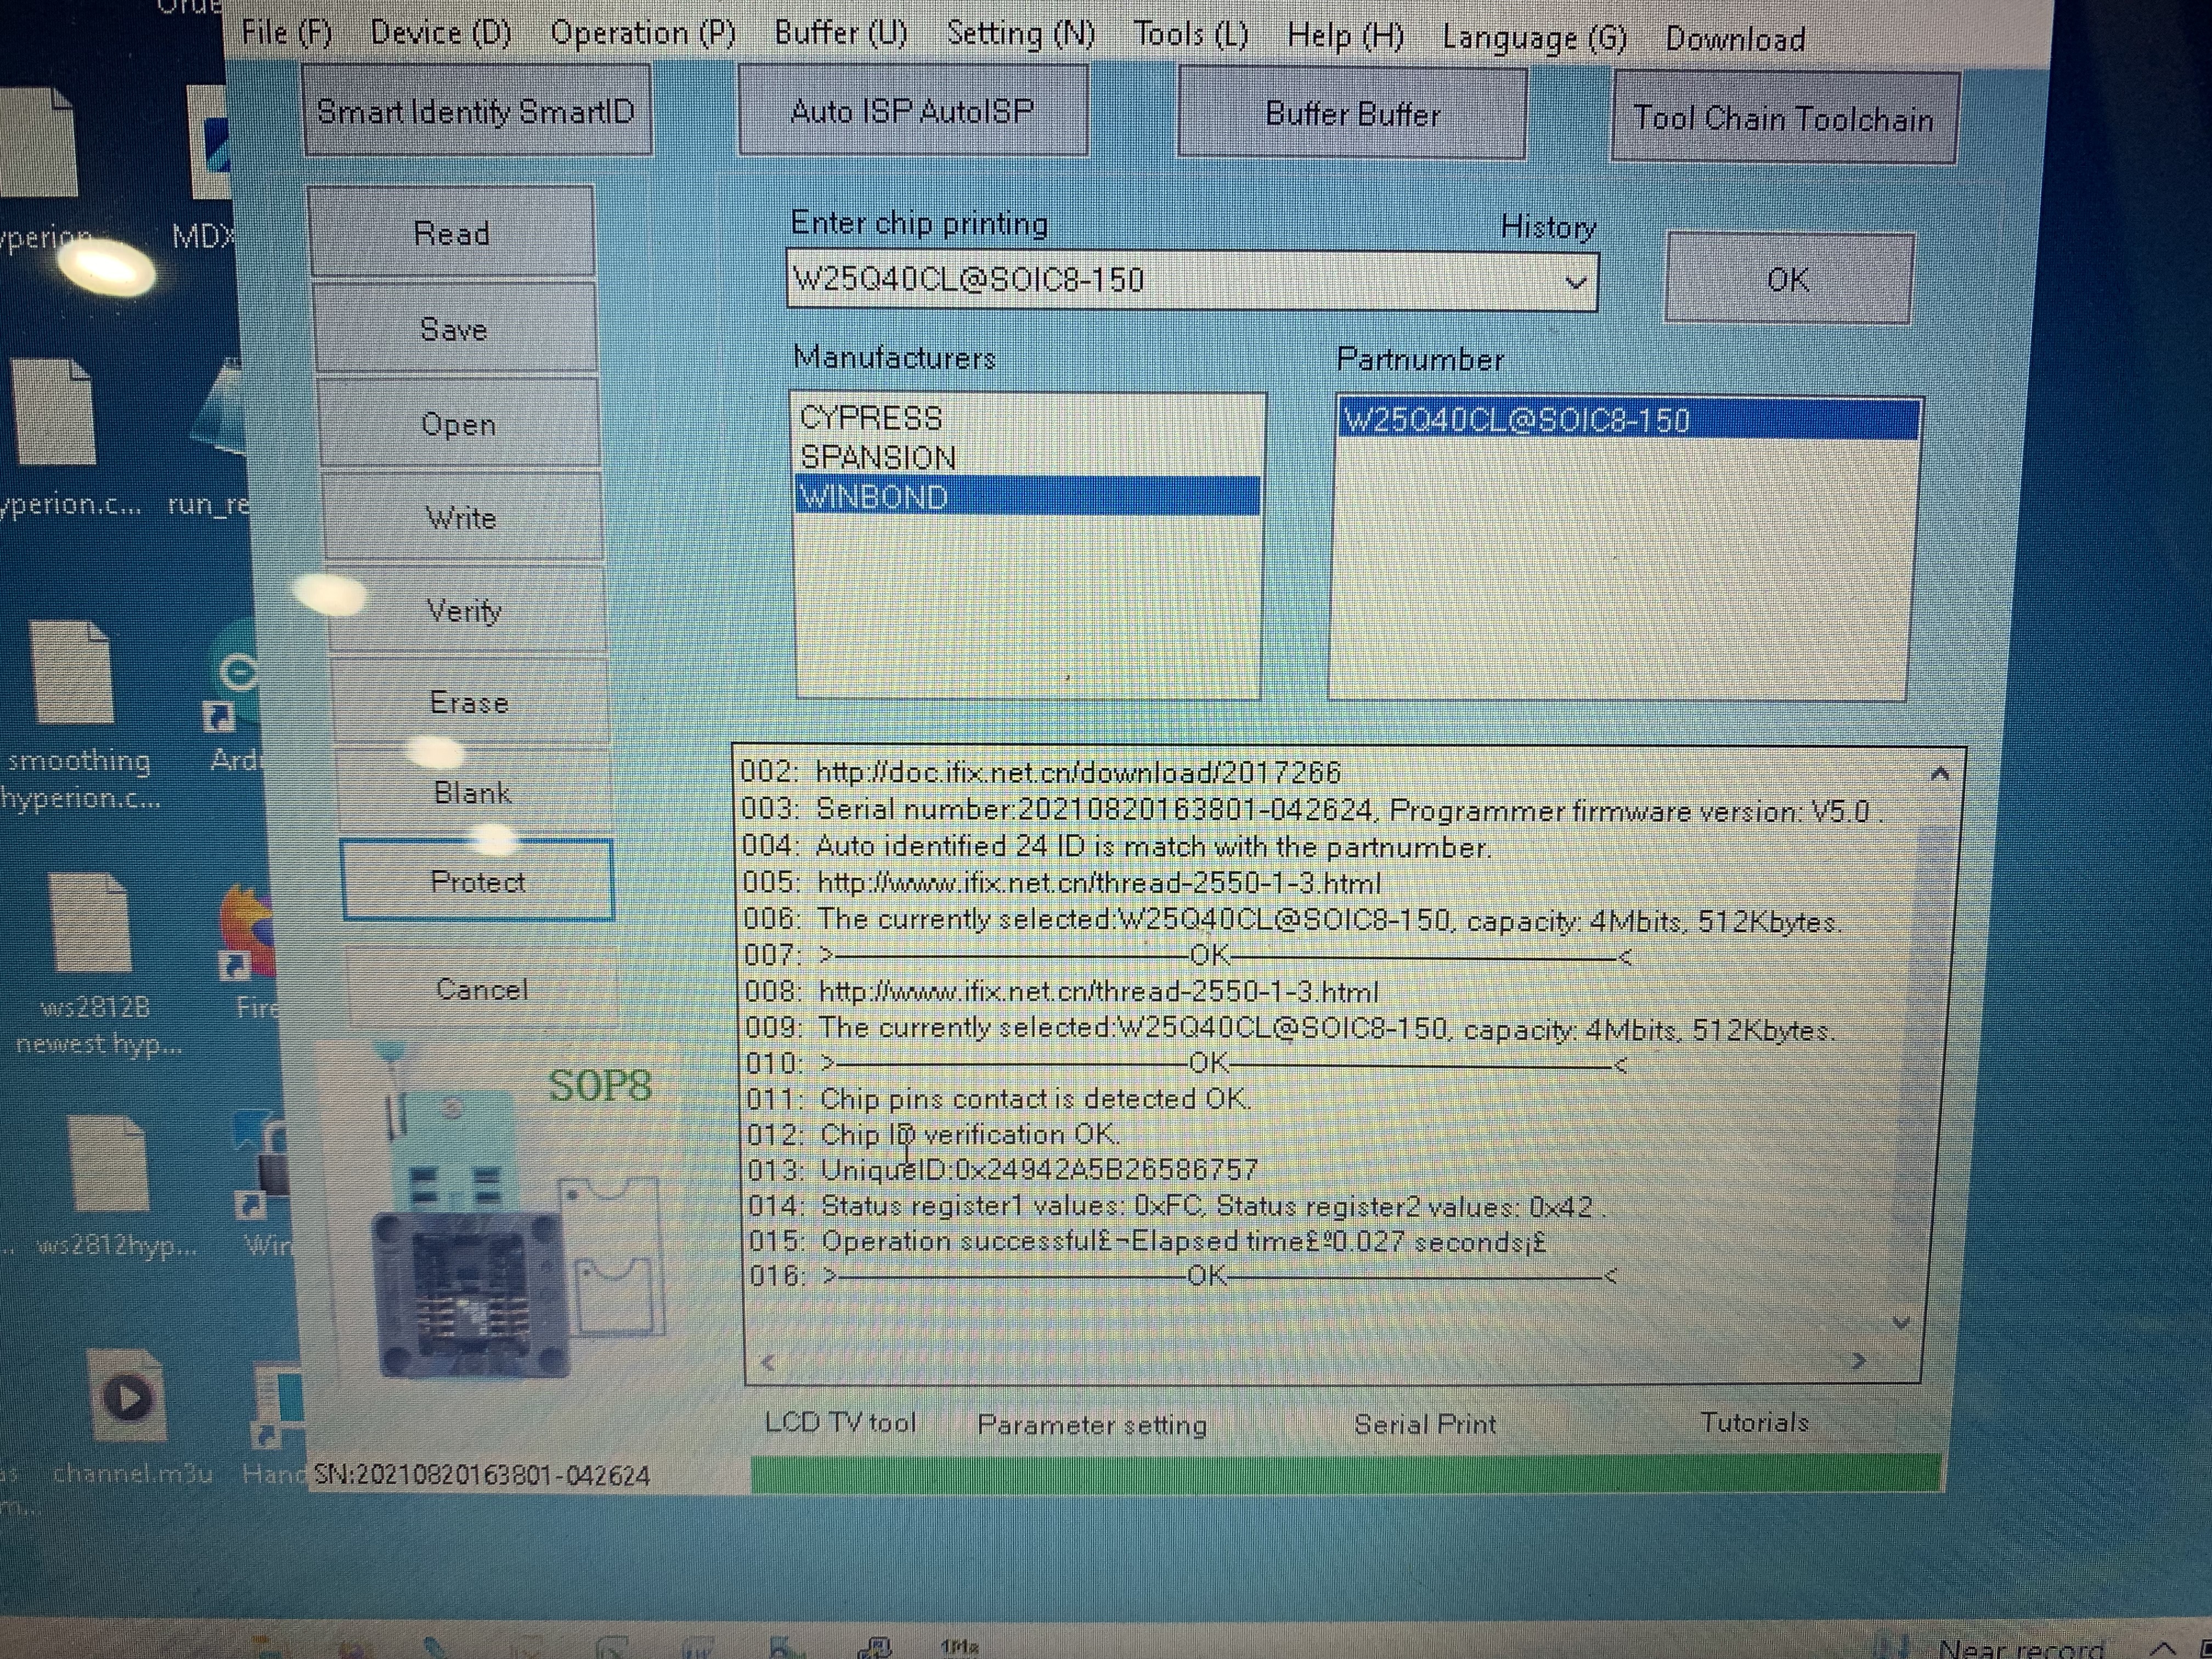Click the Smart Identify SmartID button
This screenshot has height=1659, width=2212.
[476, 111]
